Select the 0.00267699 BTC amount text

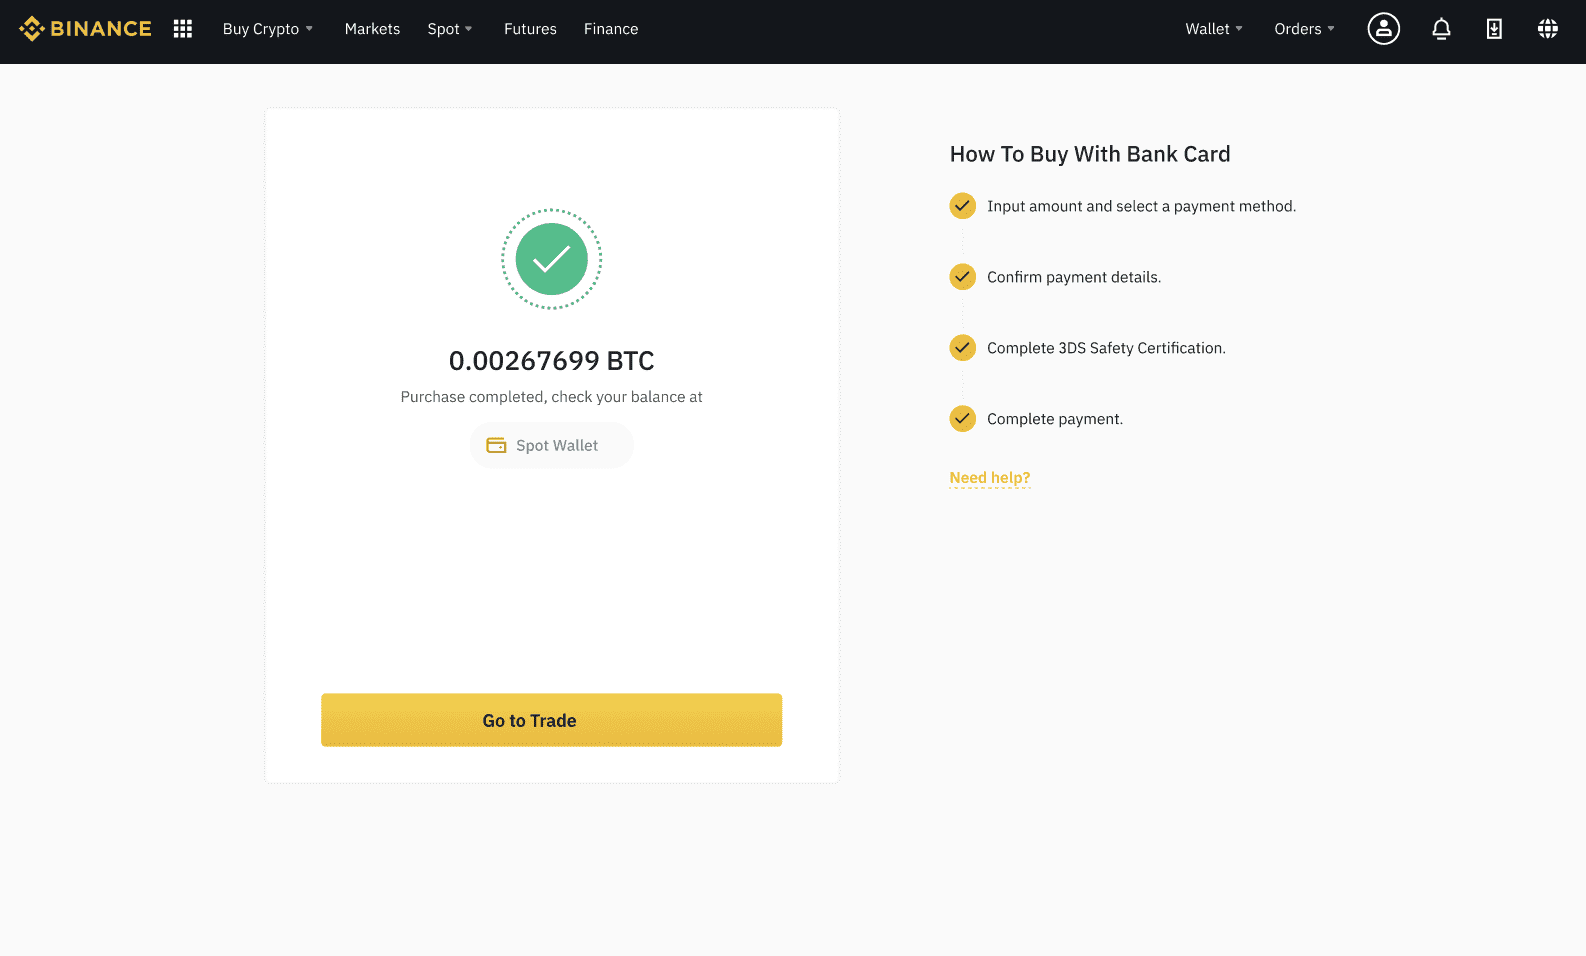[552, 360]
